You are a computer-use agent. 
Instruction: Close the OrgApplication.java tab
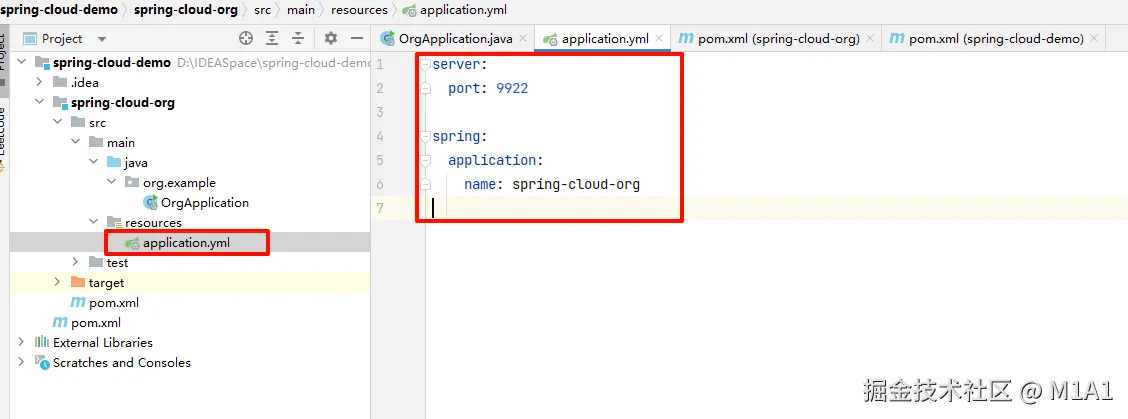tap(523, 39)
